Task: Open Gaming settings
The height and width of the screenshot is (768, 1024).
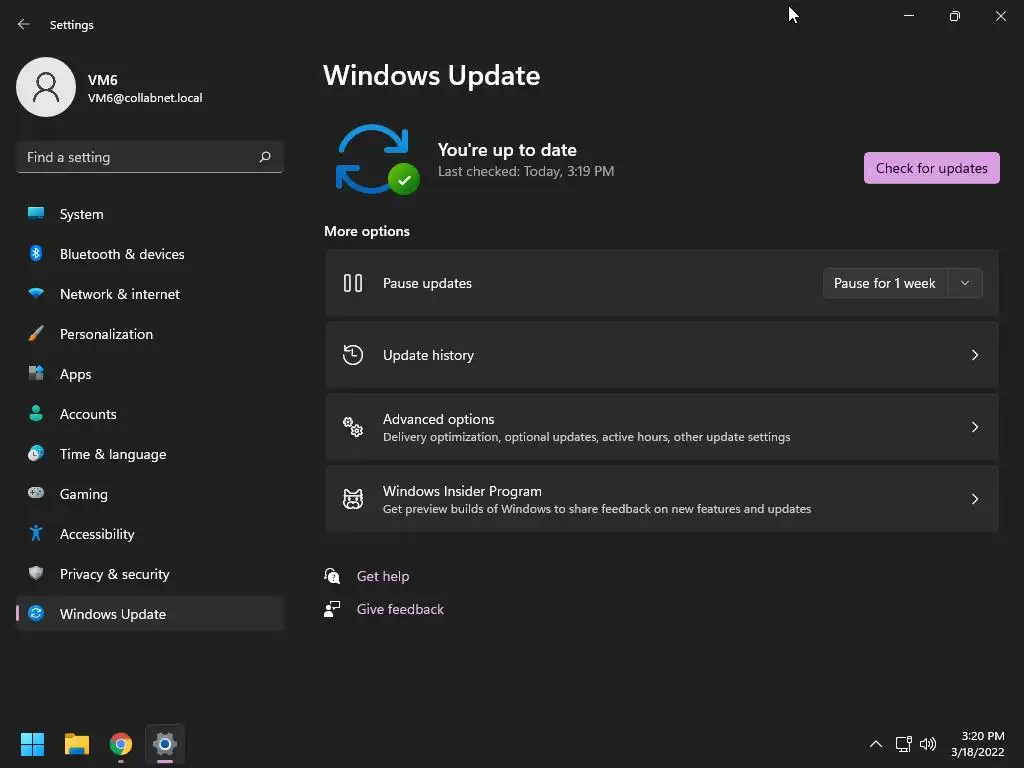Action: tap(150, 494)
